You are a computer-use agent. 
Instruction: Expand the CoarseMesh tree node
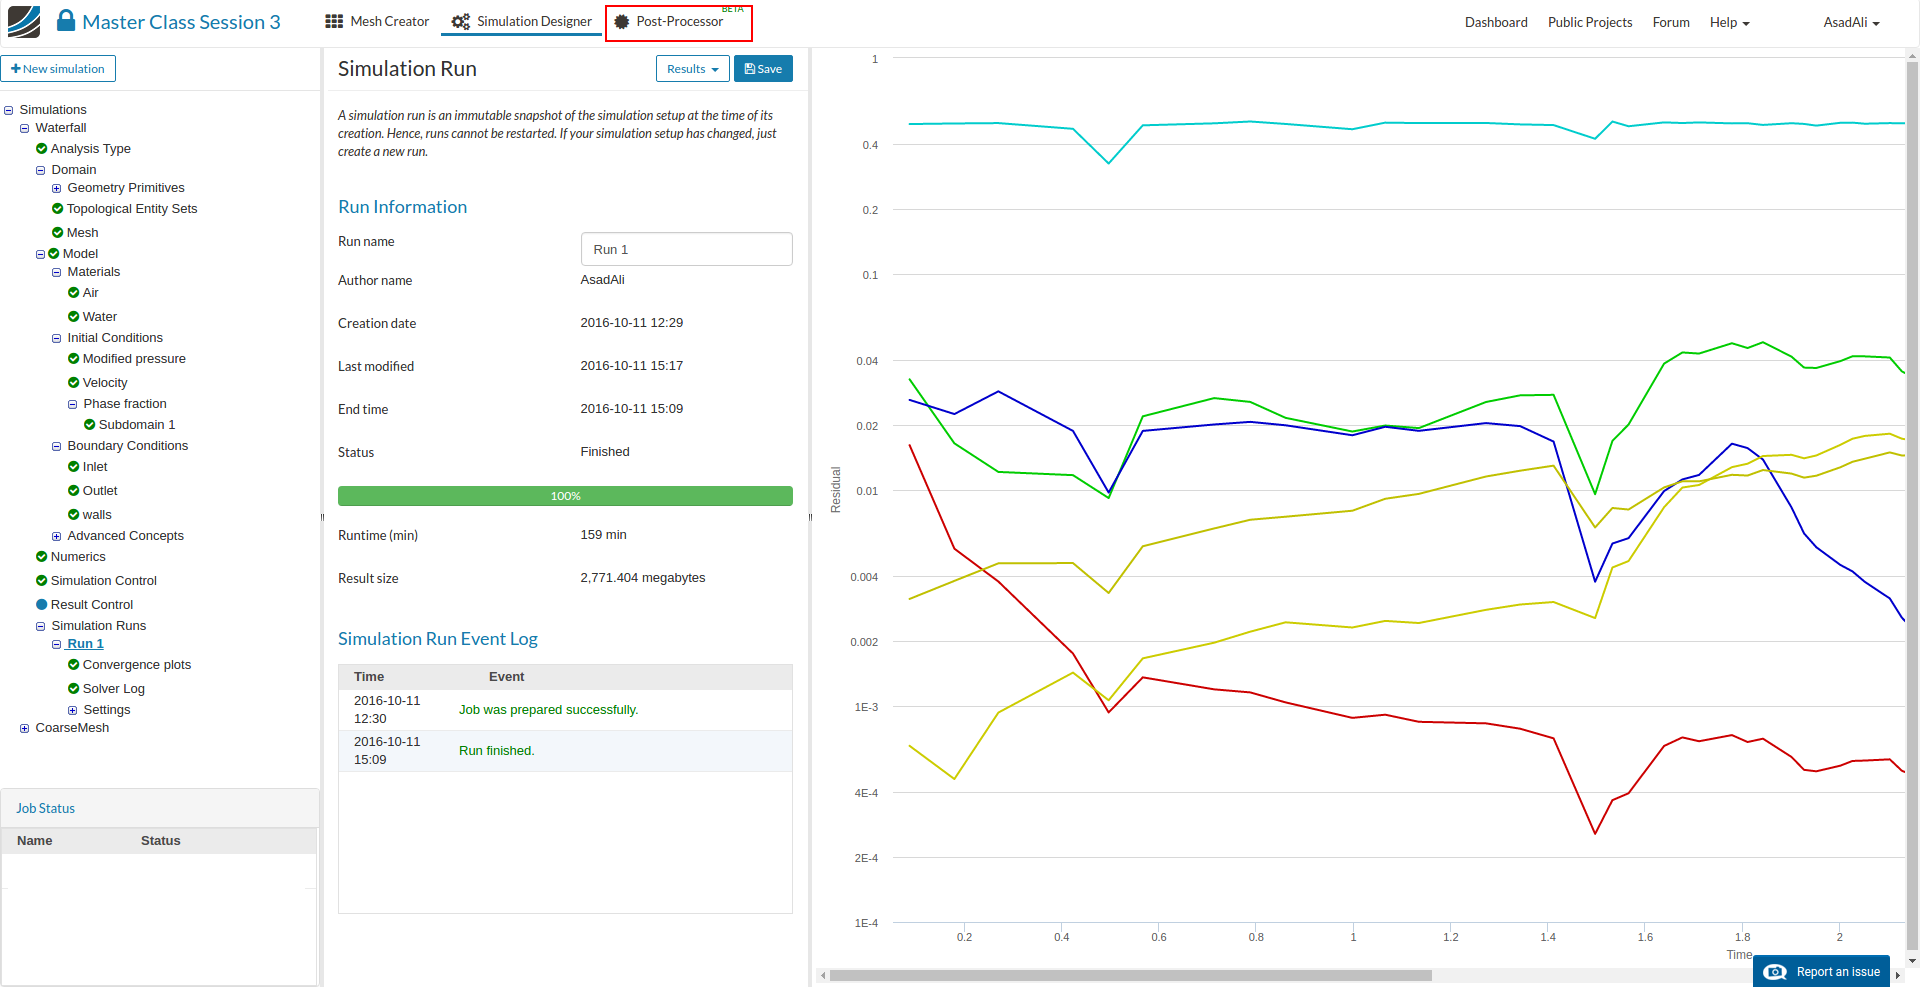point(25,729)
